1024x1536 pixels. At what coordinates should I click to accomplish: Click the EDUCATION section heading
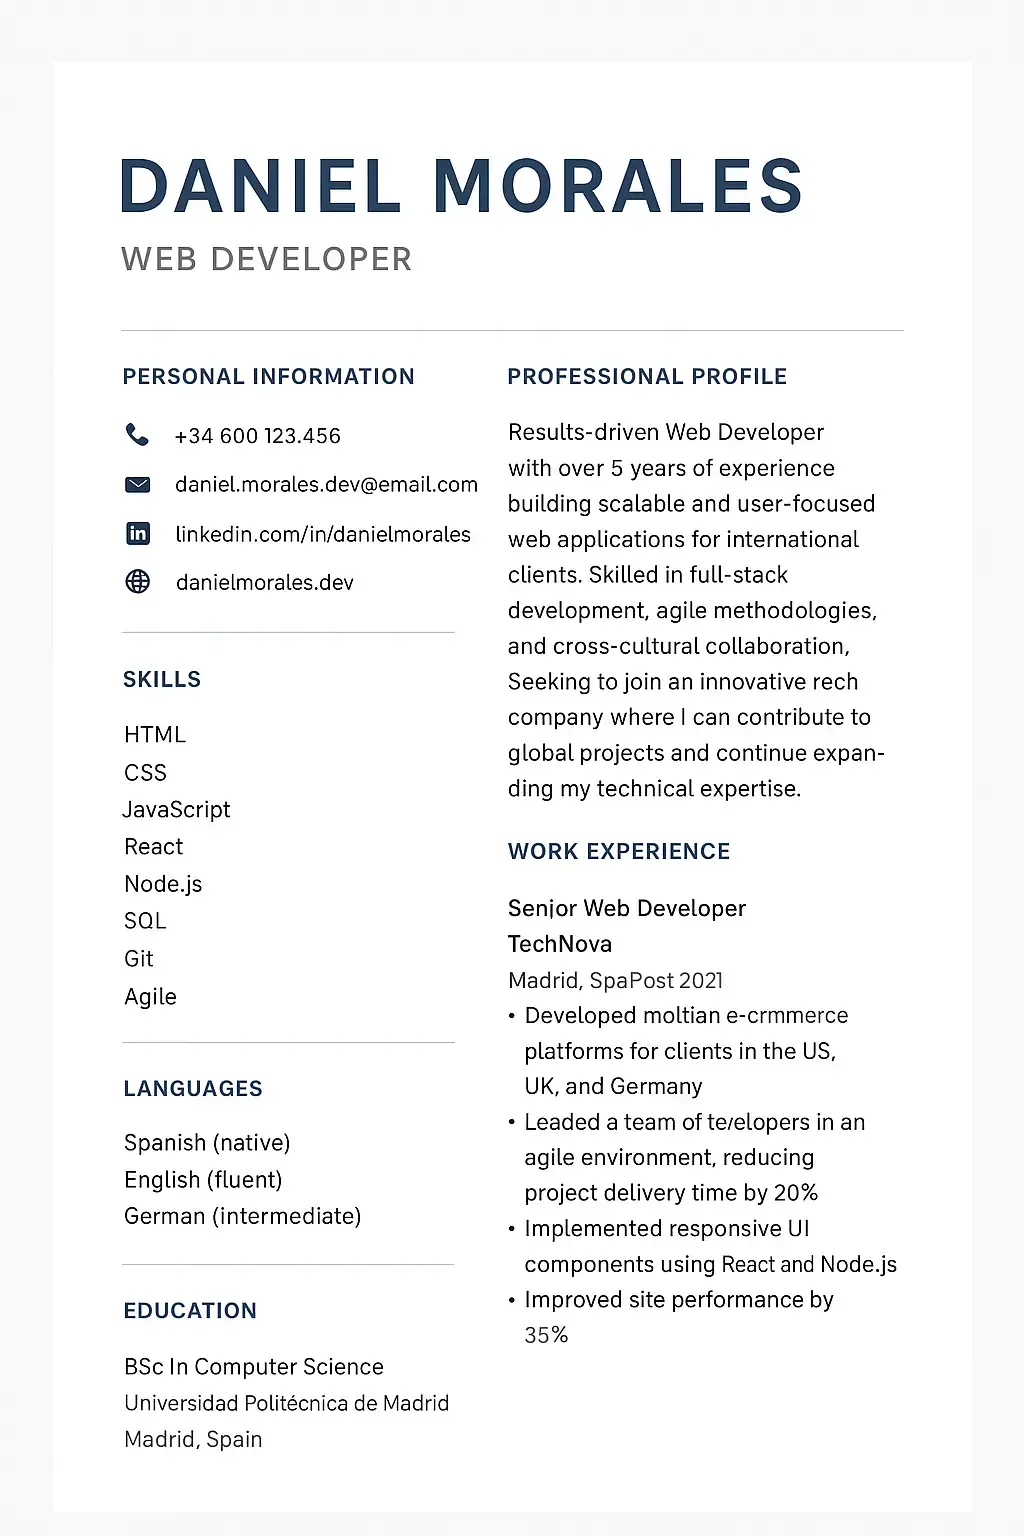click(x=190, y=1311)
